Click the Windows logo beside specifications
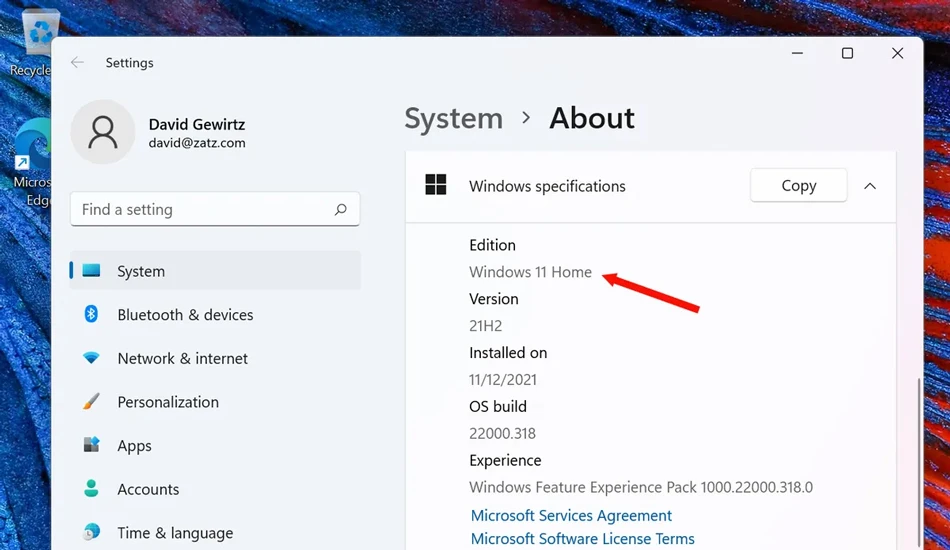 tap(436, 185)
